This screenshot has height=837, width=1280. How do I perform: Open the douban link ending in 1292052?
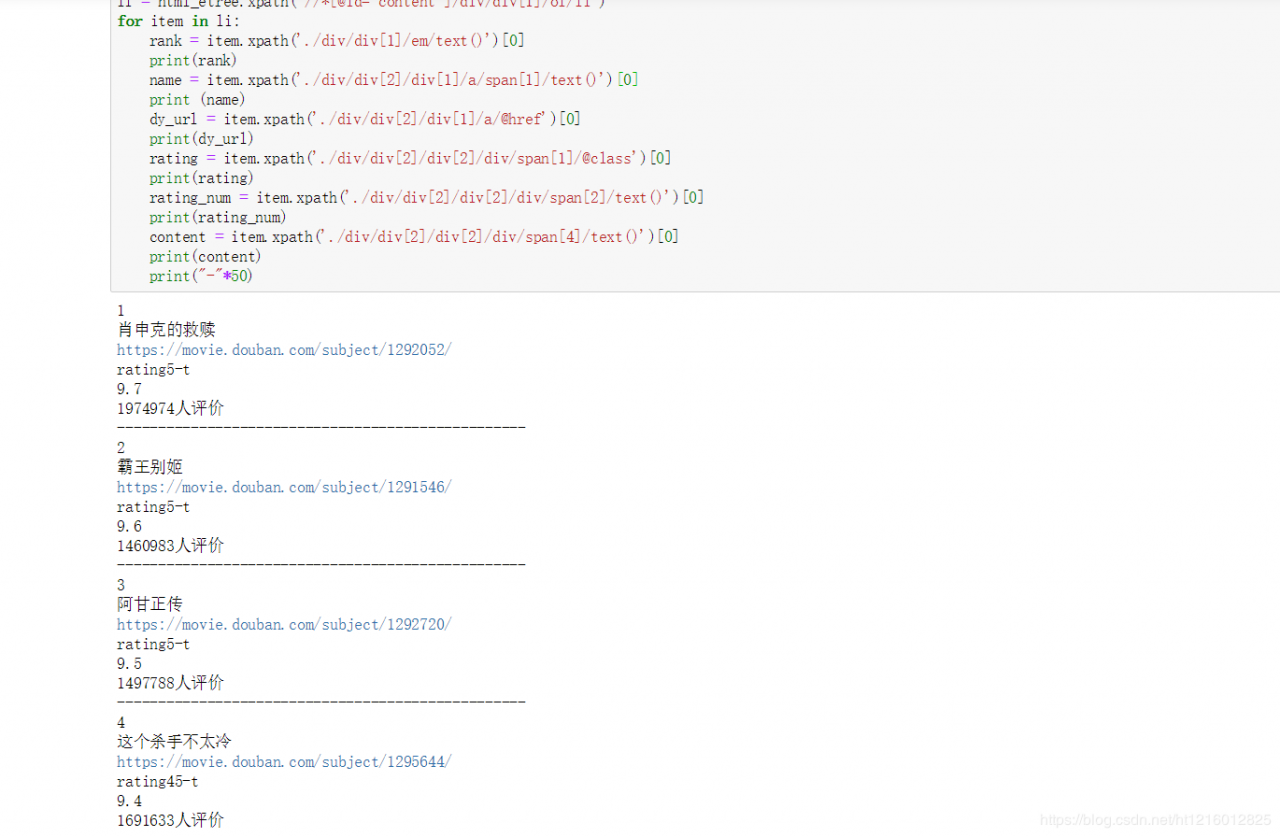(284, 350)
